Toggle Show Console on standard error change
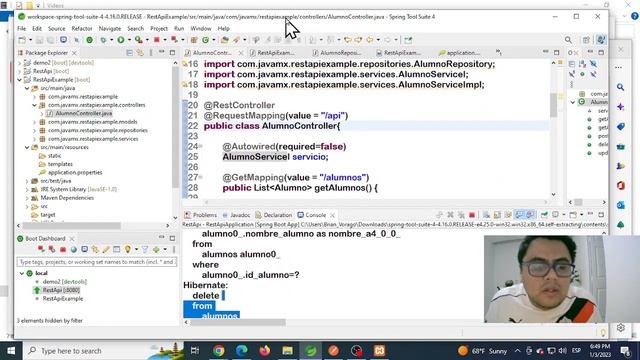This screenshot has width=640, height=360. coord(530,215)
